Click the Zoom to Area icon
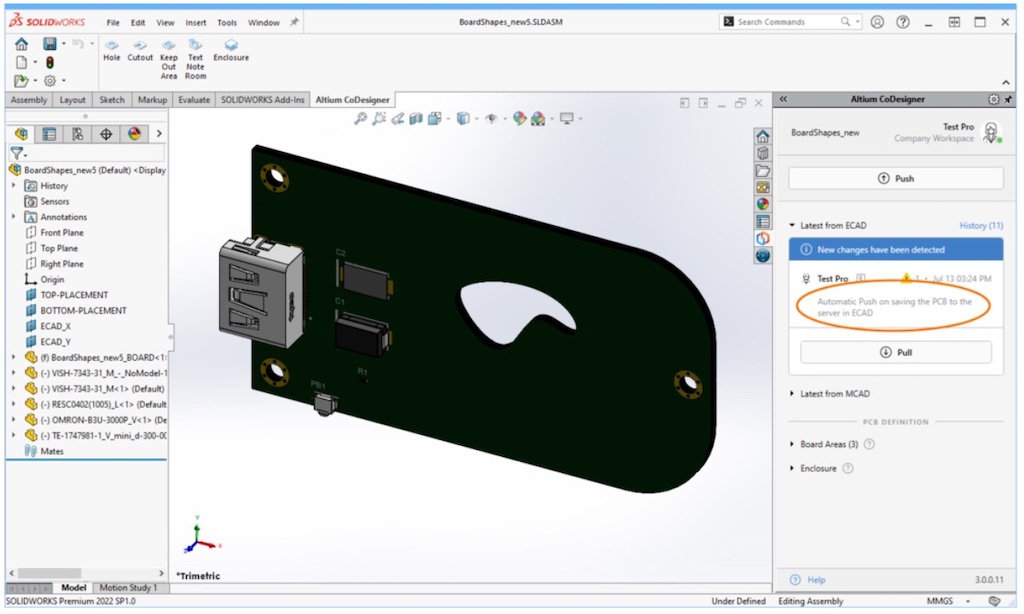 pyautogui.click(x=379, y=119)
